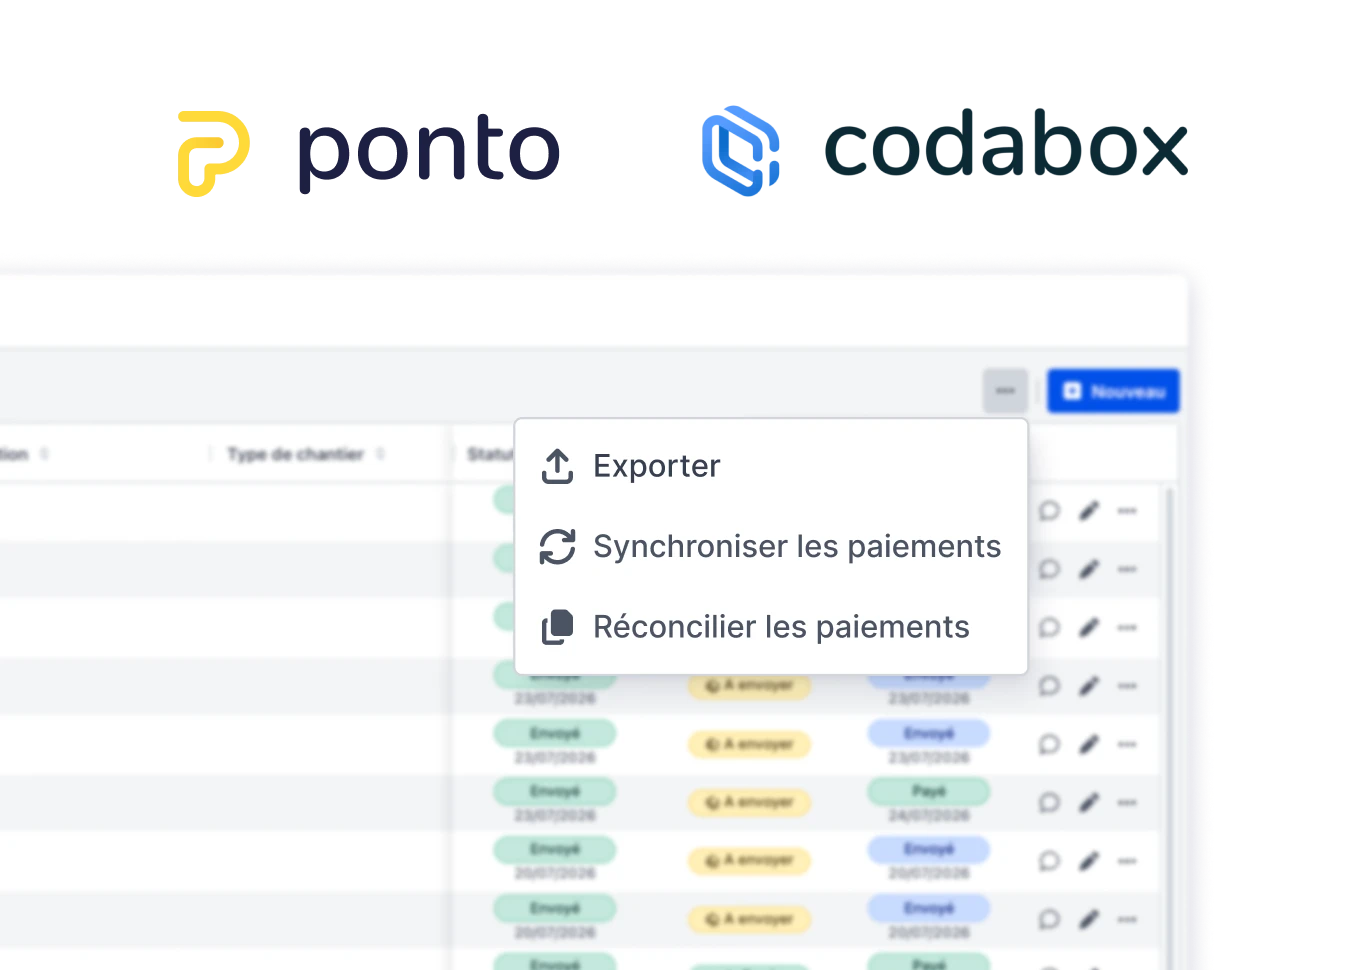The height and width of the screenshot is (970, 1366).
Task: Click the blue Nouveau button
Action: coord(1113,391)
